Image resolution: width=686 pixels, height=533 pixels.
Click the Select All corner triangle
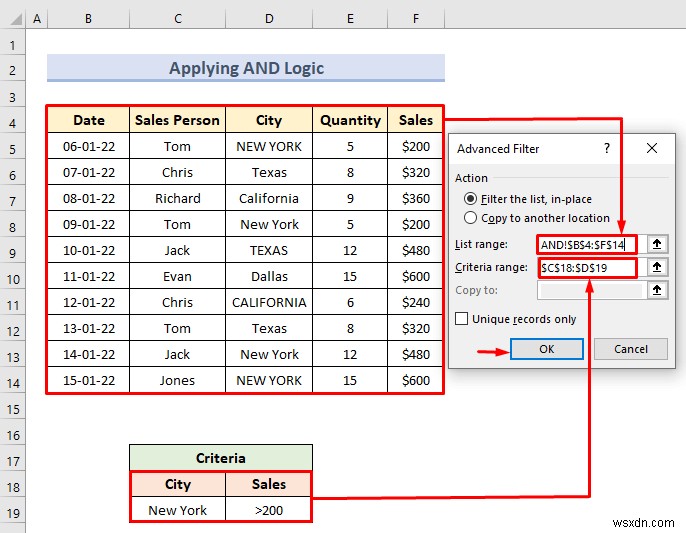16,19
